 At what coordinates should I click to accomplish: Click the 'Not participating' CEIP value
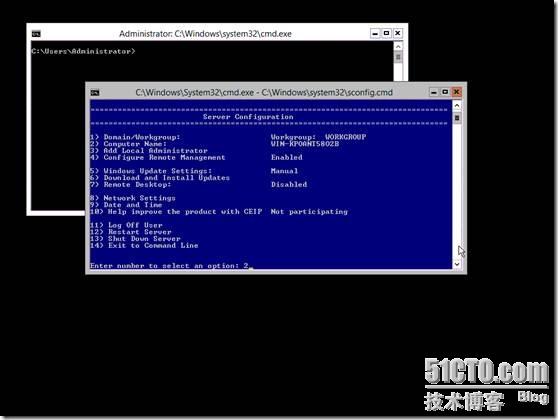309,211
